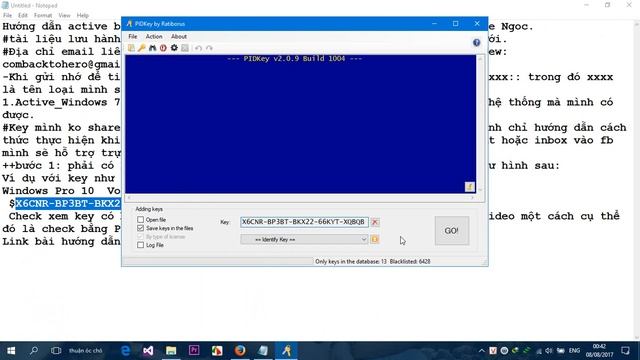Click the database status bar text

pos(373,261)
